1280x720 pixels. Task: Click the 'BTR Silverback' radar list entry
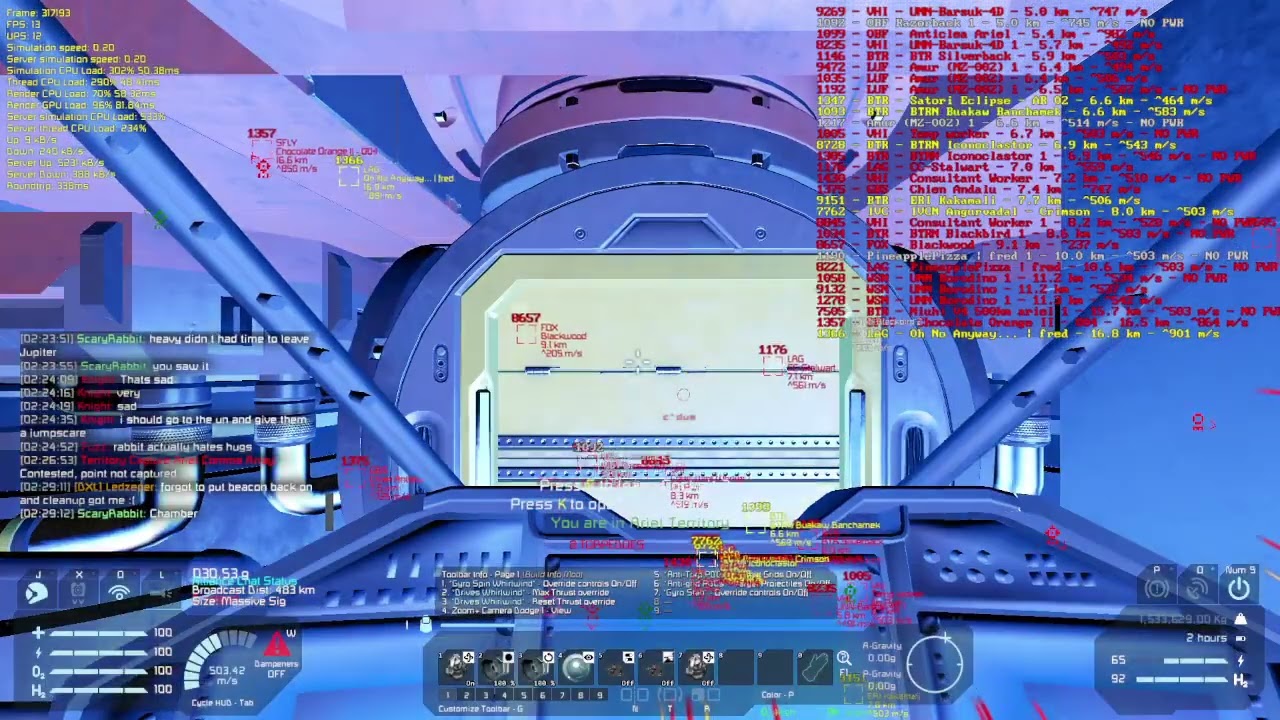coord(987,57)
